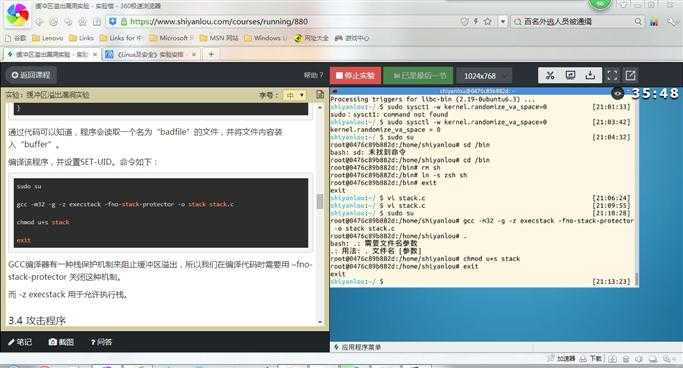This screenshot has width=683, height=368.
Task: Click the colorful chart icon beside search box
Action: point(654,22)
